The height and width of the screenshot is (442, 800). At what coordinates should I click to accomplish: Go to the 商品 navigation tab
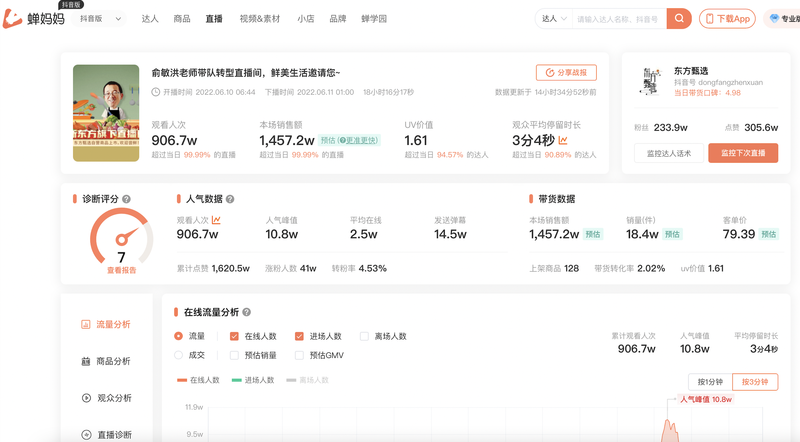pos(181,19)
